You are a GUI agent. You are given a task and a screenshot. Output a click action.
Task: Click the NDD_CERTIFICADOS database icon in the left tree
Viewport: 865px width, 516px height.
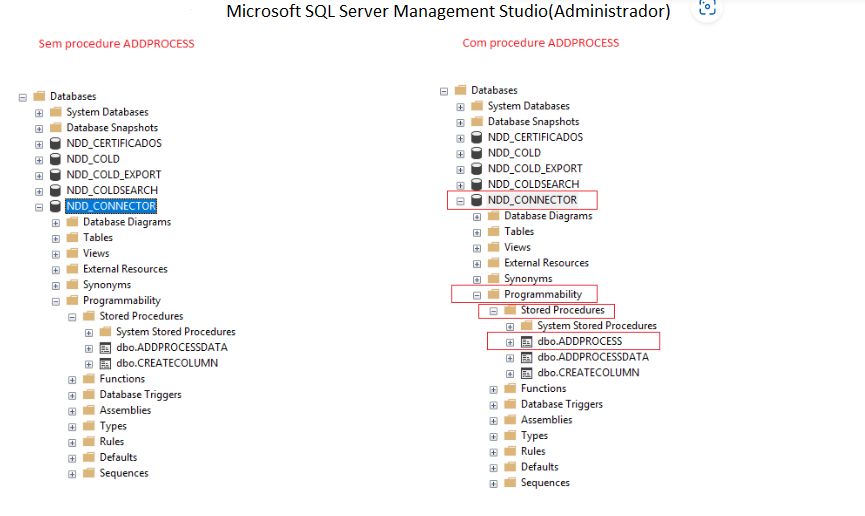pyautogui.click(x=55, y=143)
